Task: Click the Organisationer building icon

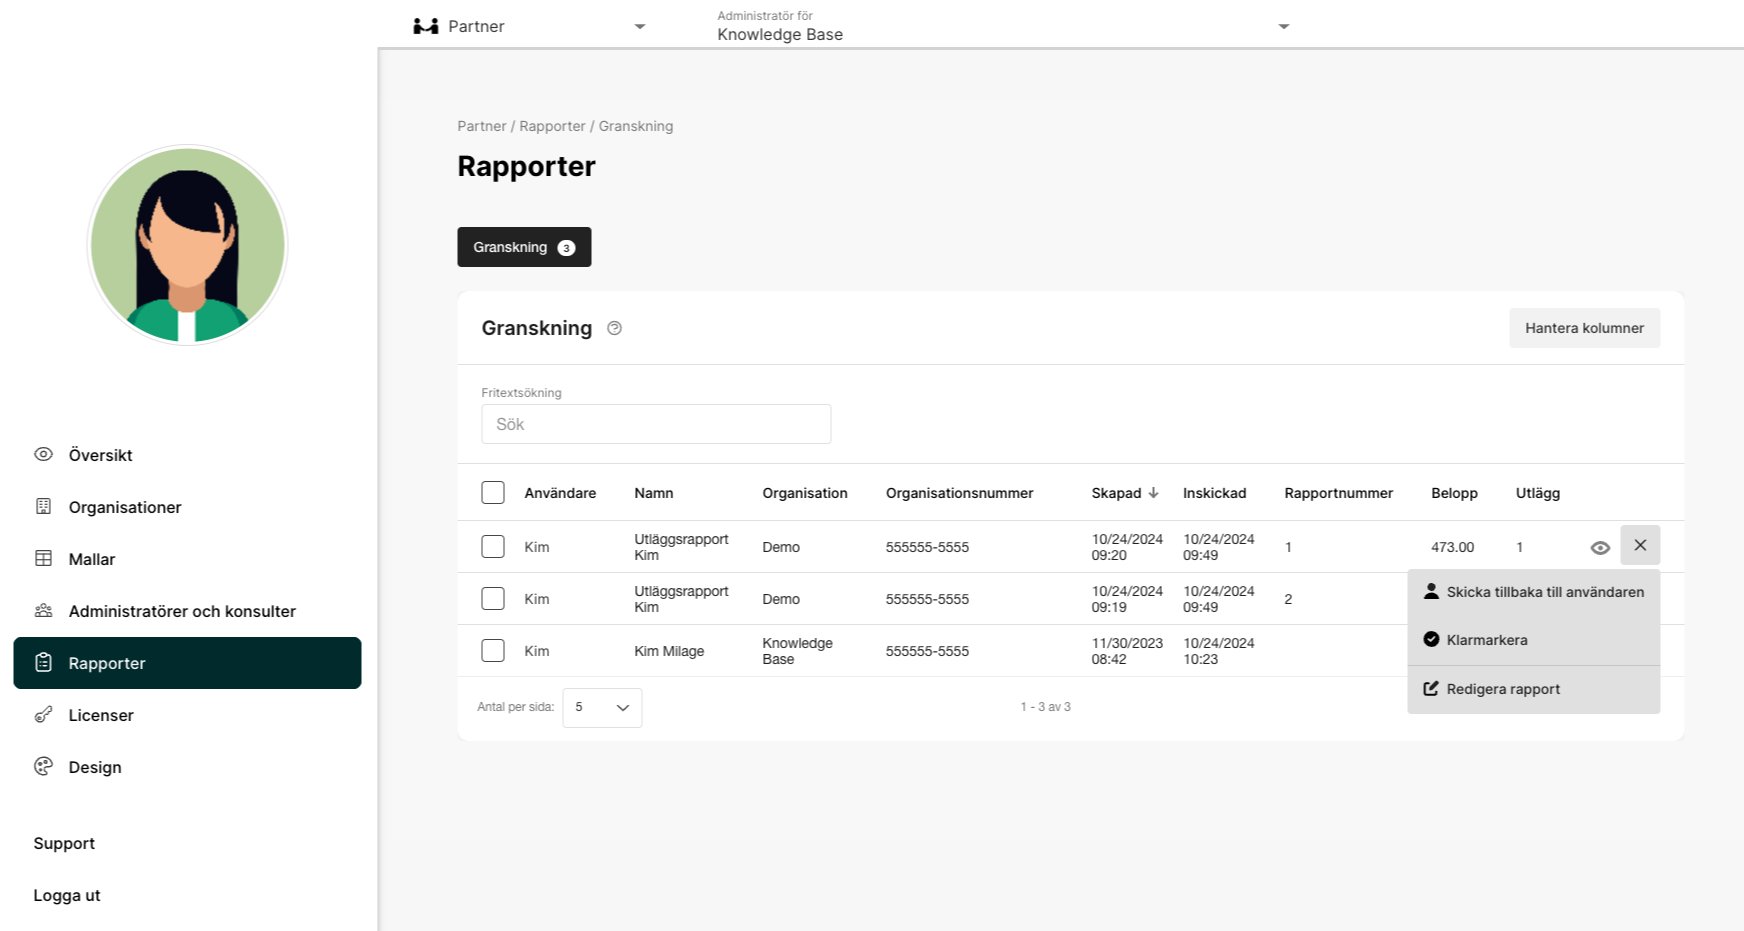Action: [43, 506]
